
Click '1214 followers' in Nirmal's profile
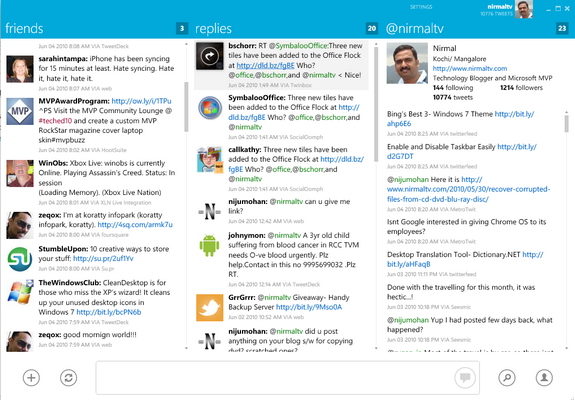521,88
